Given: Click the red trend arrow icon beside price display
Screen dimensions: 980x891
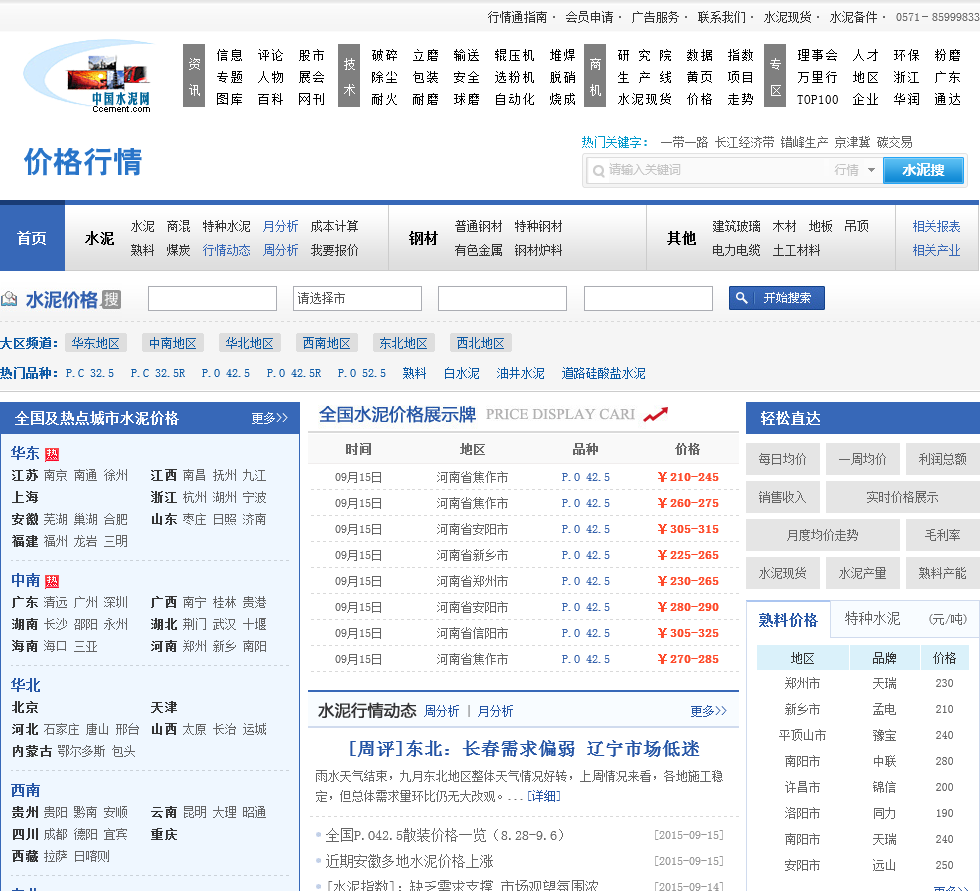Looking at the screenshot, I should (656, 414).
